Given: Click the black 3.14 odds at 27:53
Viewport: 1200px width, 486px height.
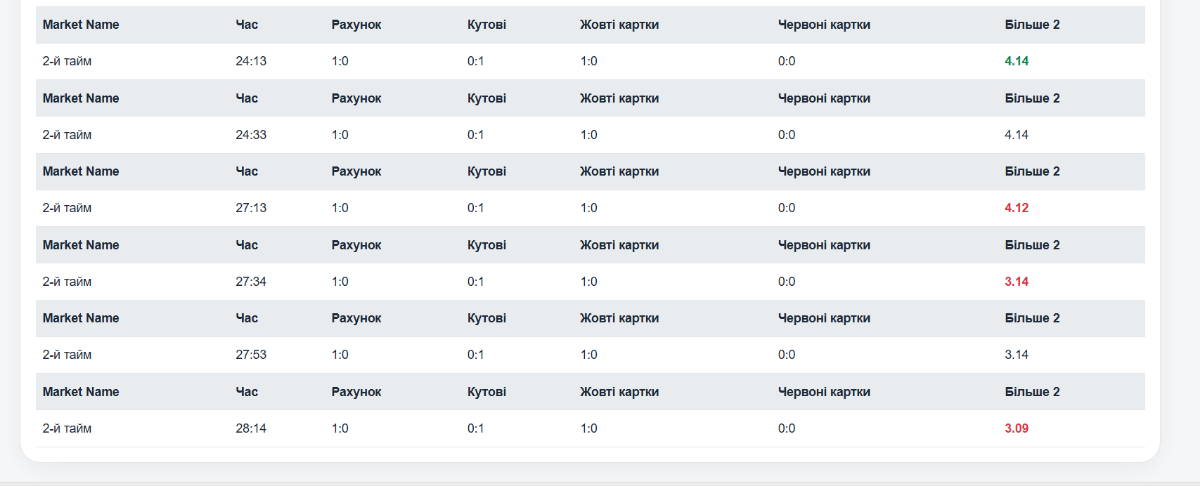Looking at the screenshot, I should (x=1017, y=355).
